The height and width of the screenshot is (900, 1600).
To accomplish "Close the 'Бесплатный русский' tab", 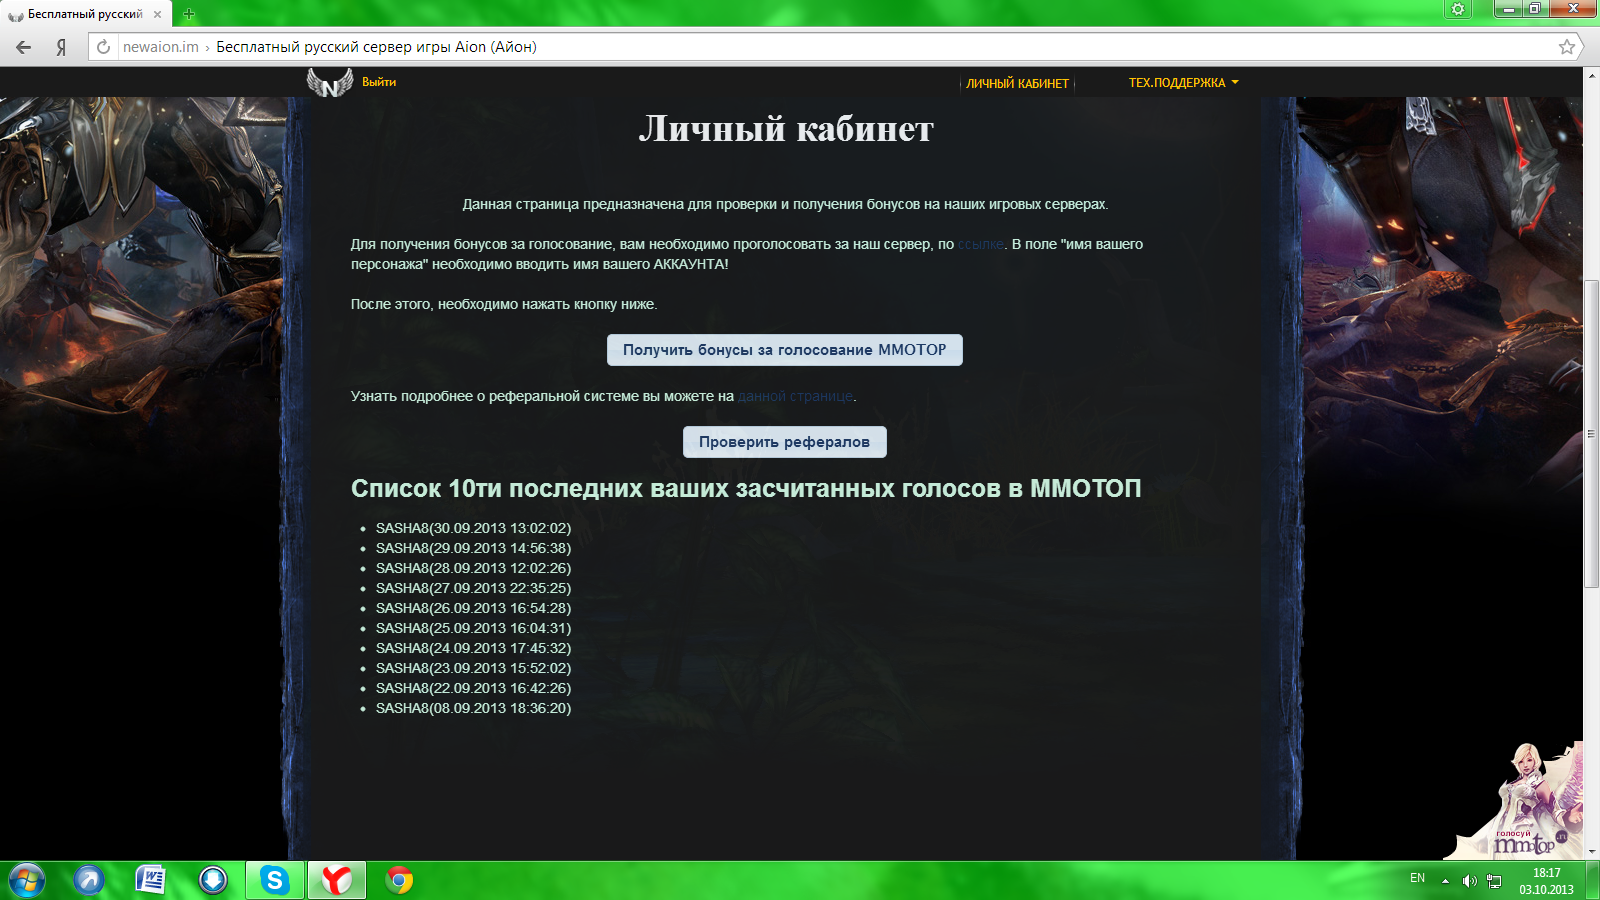I will coord(157,14).
